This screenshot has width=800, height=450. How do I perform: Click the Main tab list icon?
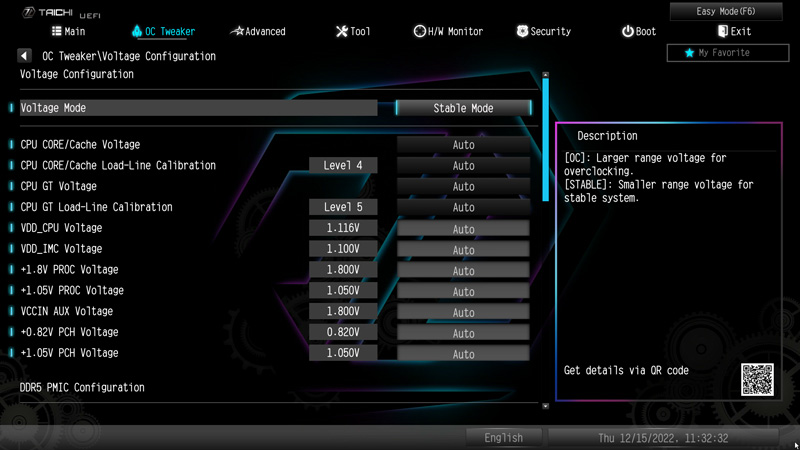(57, 31)
